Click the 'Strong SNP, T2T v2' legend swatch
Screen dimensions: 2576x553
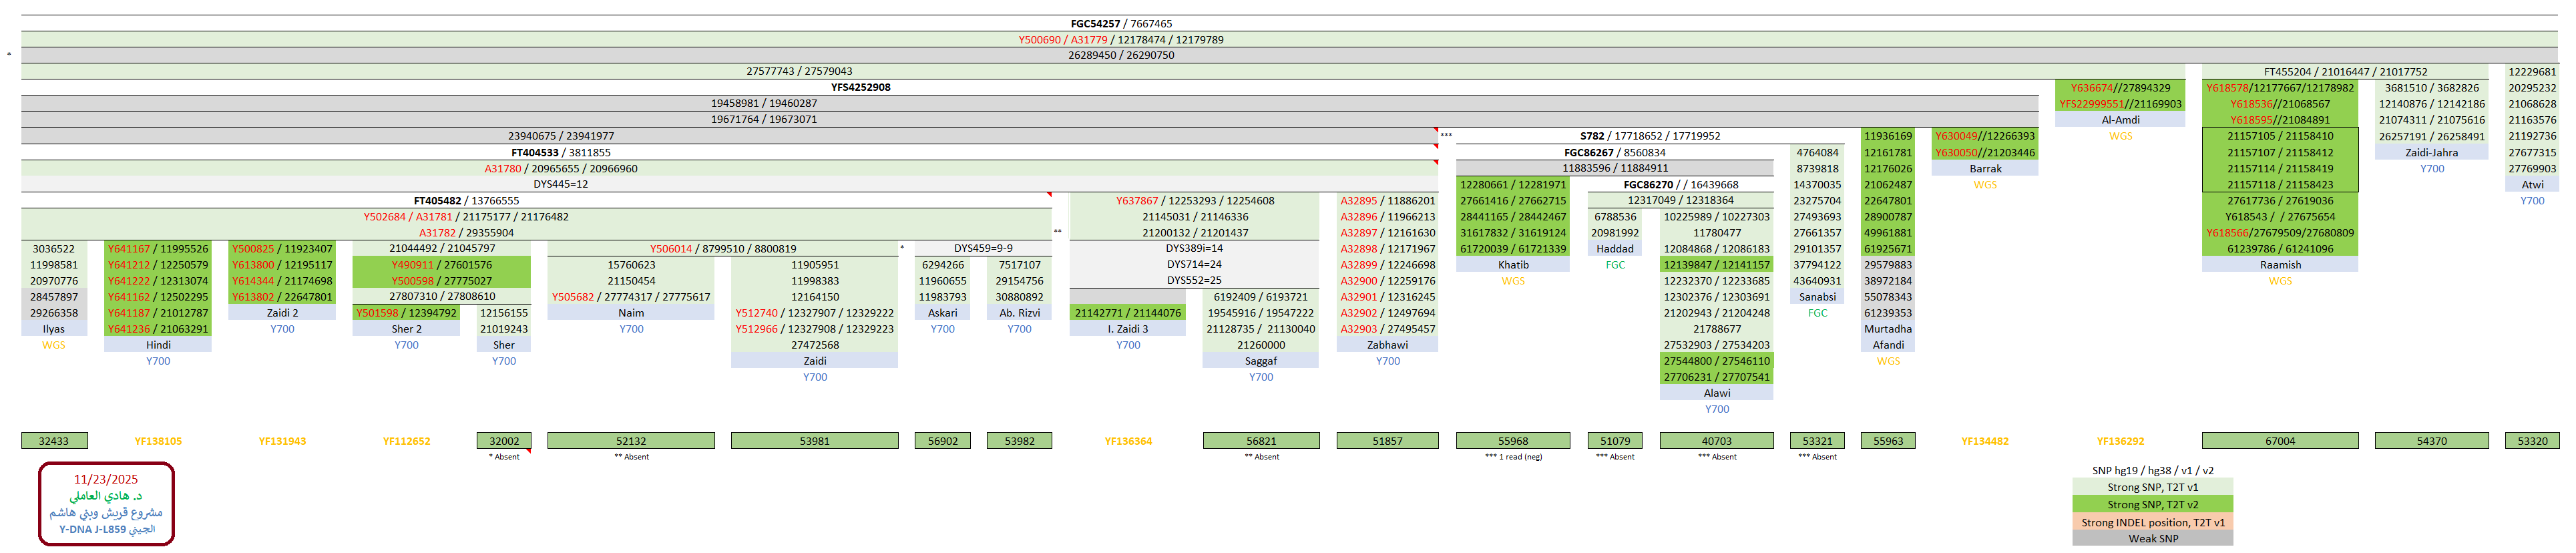pos(2152,504)
